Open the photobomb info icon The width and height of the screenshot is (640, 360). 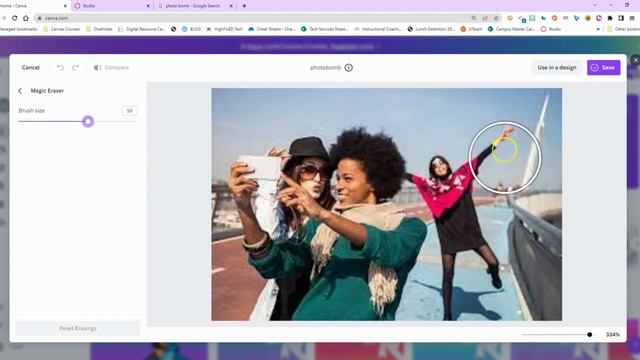[x=349, y=68]
